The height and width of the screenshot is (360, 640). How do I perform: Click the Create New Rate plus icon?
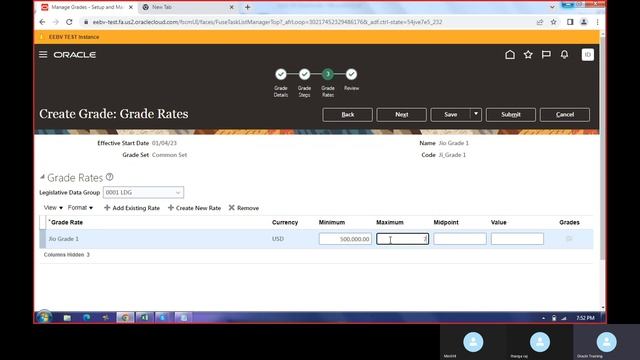point(171,208)
